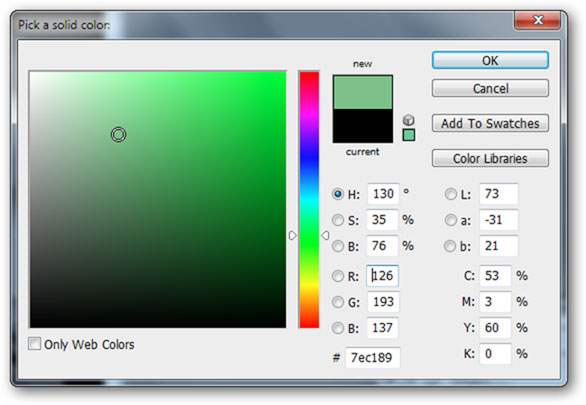The width and height of the screenshot is (586, 405).
Task: Pick pure green at color field top-right corner
Action: pos(285,72)
